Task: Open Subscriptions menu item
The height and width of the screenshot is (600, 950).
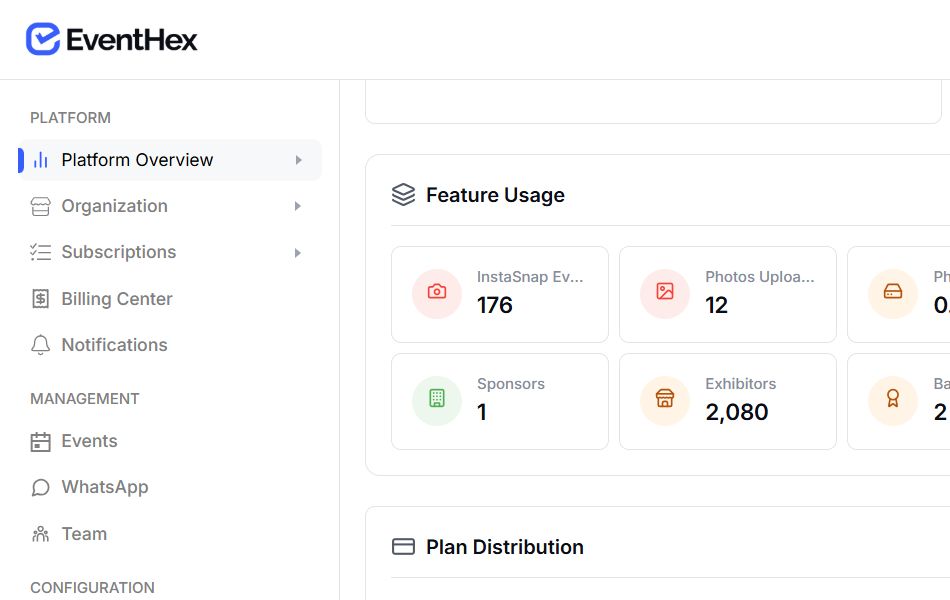Action: [170, 252]
